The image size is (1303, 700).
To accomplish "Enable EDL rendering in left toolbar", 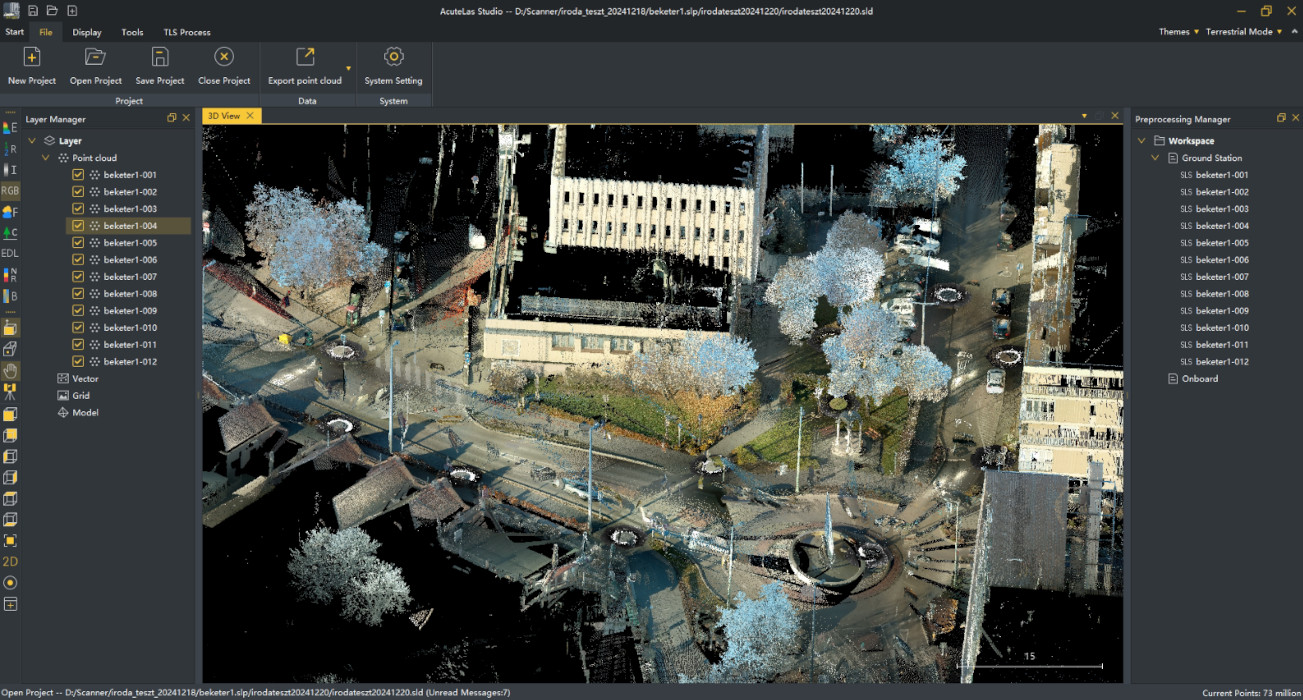I will coord(10,253).
